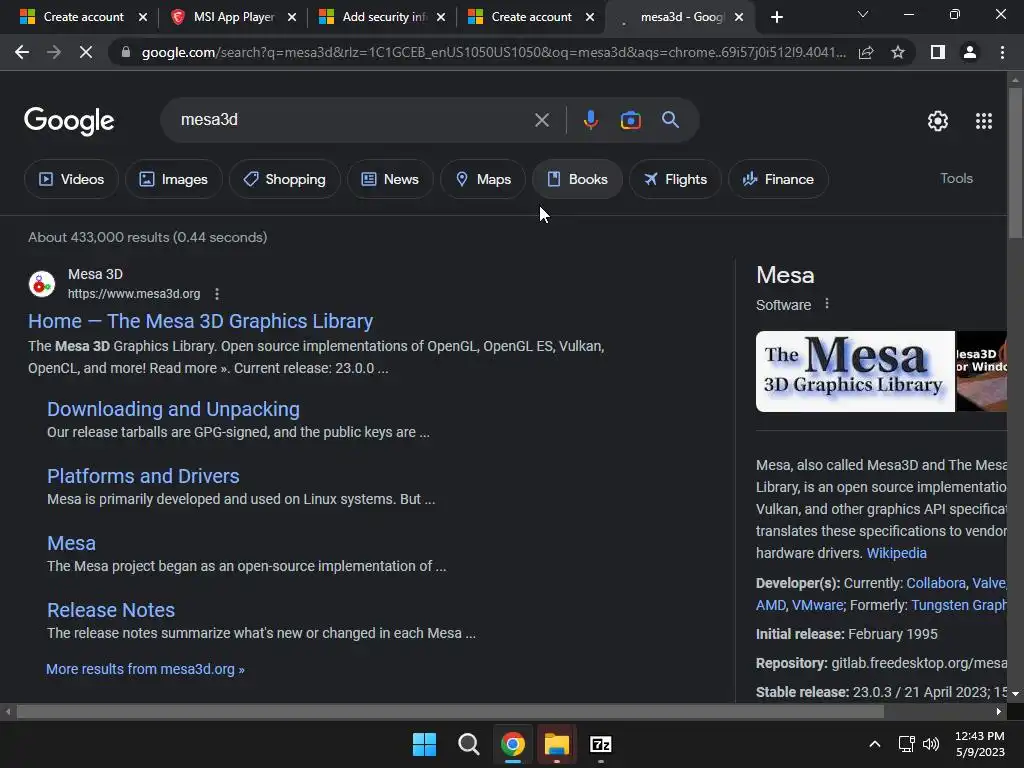Viewport: 1024px width, 768px height.
Task: Open the Chrome profile icon
Action: point(970,52)
